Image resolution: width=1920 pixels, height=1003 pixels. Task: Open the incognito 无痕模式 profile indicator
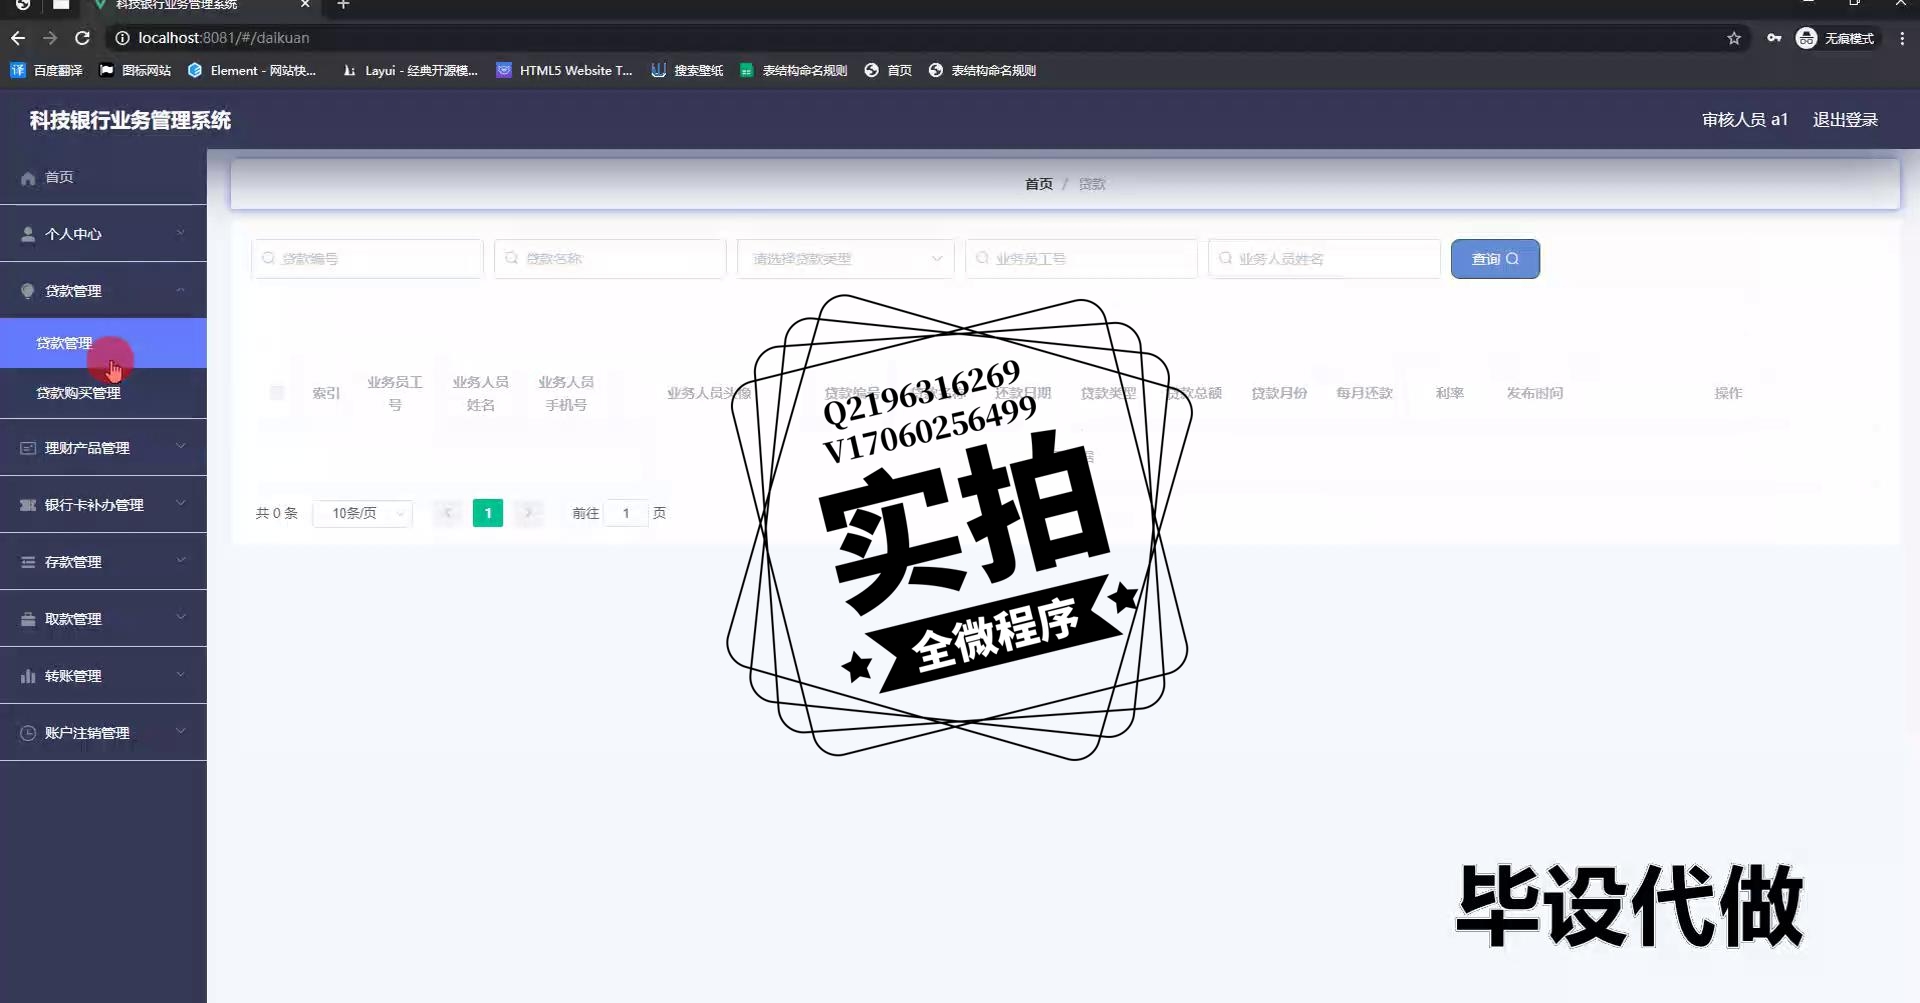(1836, 38)
